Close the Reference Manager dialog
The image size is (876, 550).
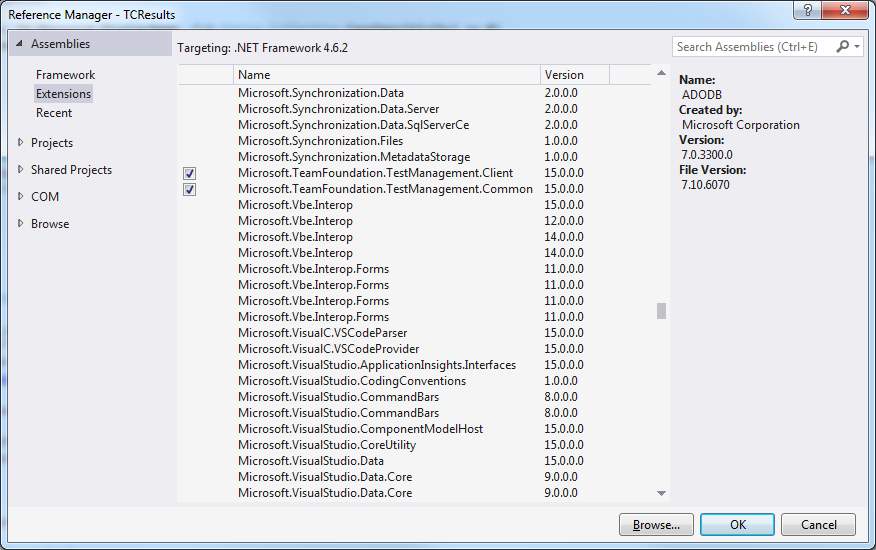click(845, 10)
